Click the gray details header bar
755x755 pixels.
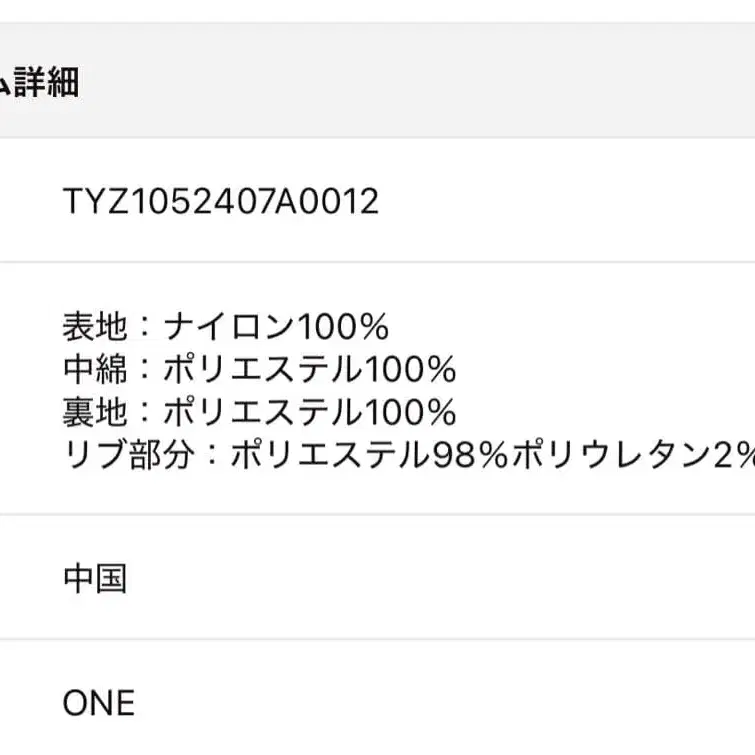400,83
